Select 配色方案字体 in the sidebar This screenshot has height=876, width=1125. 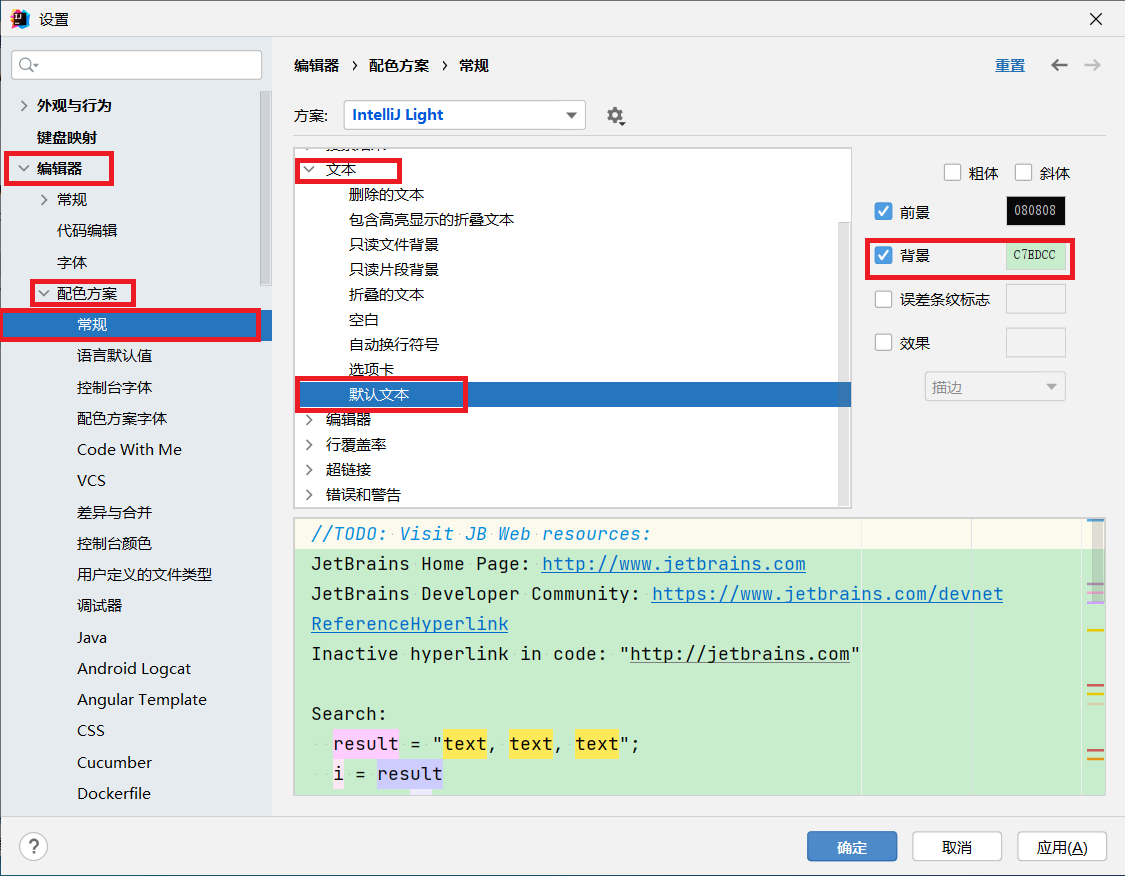(x=122, y=418)
